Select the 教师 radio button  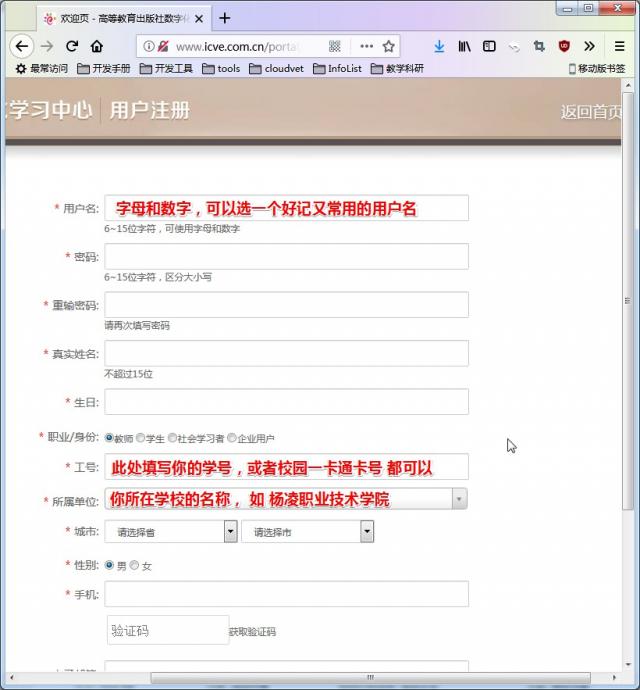(109, 437)
